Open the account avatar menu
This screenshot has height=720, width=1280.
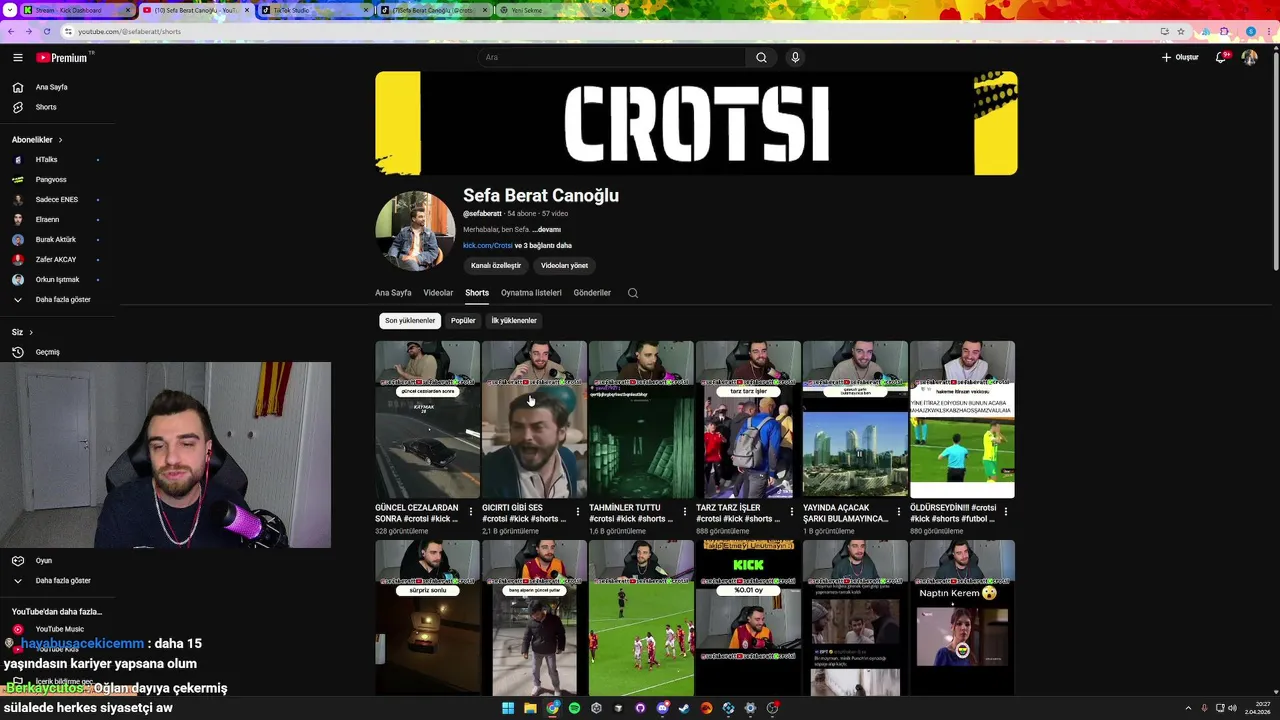[1249, 57]
